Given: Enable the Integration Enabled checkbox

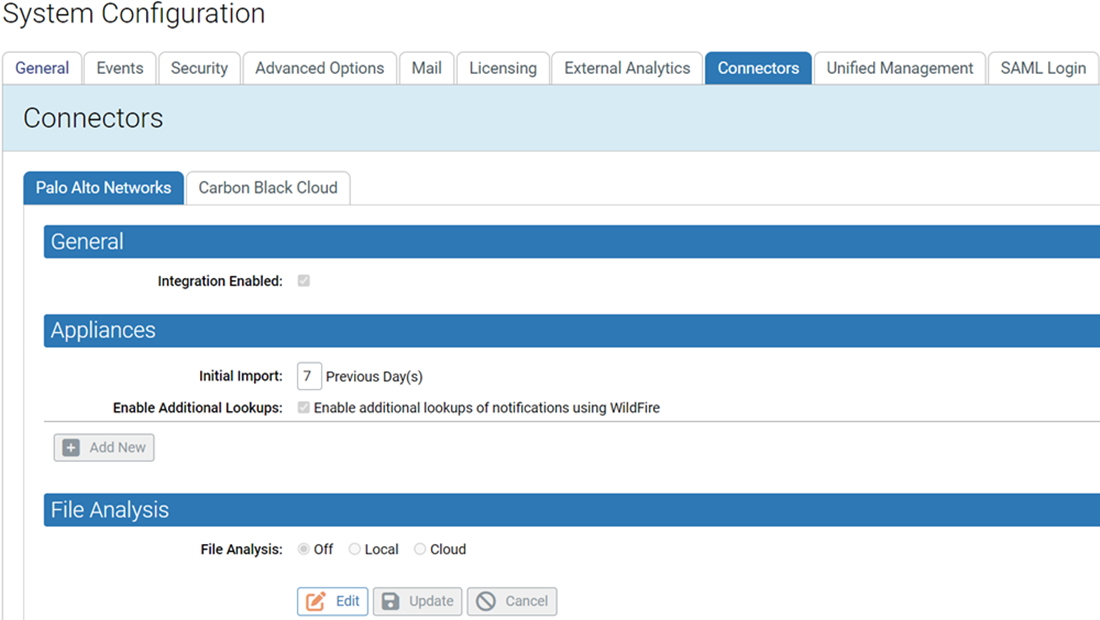Looking at the screenshot, I should click(304, 281).
